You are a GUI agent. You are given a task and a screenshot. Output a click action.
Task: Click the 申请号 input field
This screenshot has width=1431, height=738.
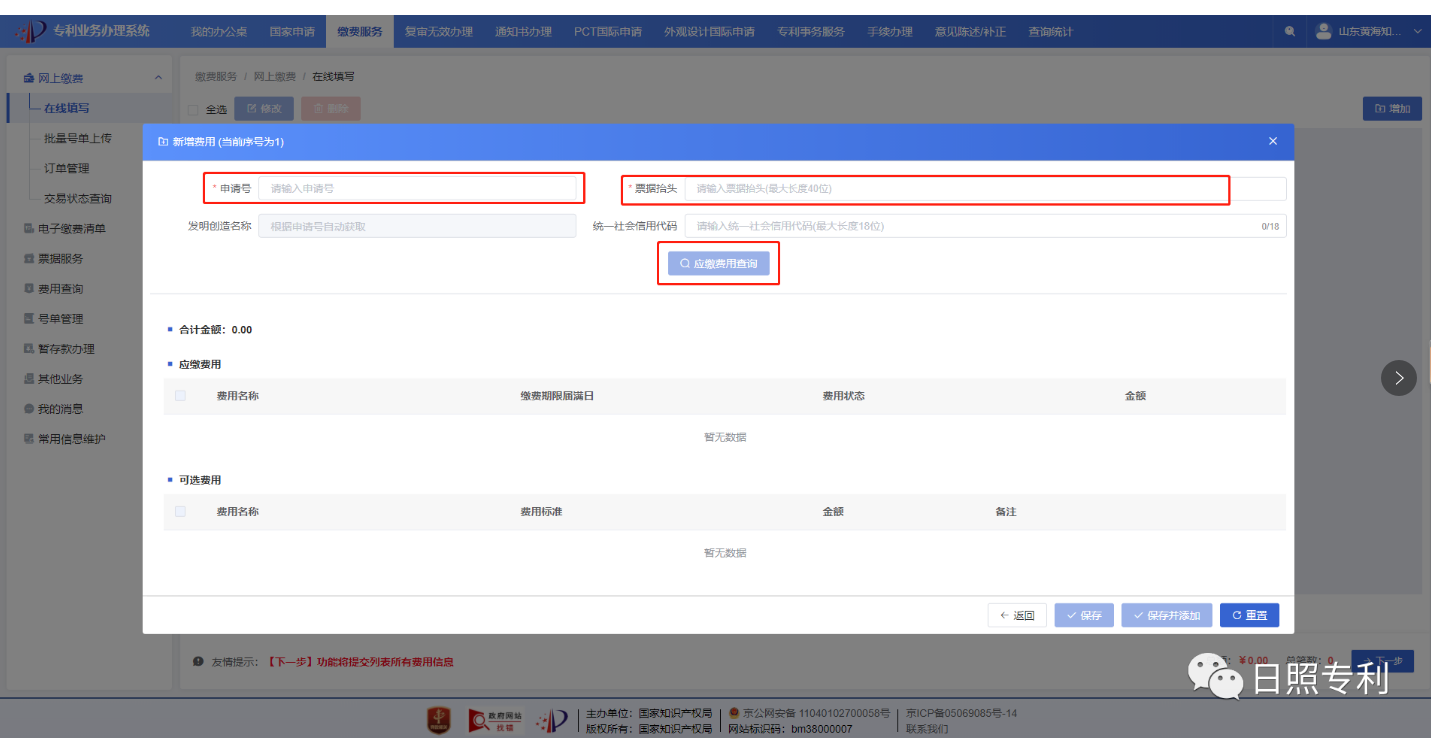click(418, 188)
